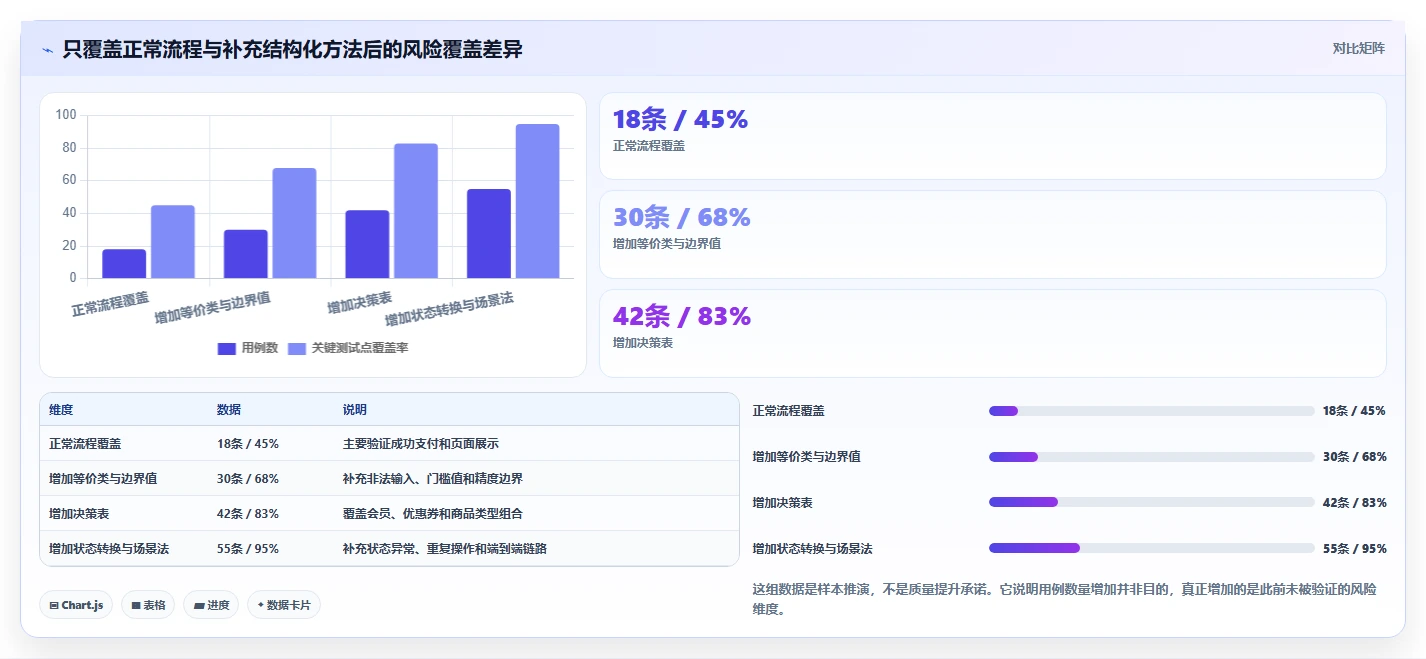This screenshot has width=1426, height=659.
Task: Click the 表格 chip
Action: point(148,605)
